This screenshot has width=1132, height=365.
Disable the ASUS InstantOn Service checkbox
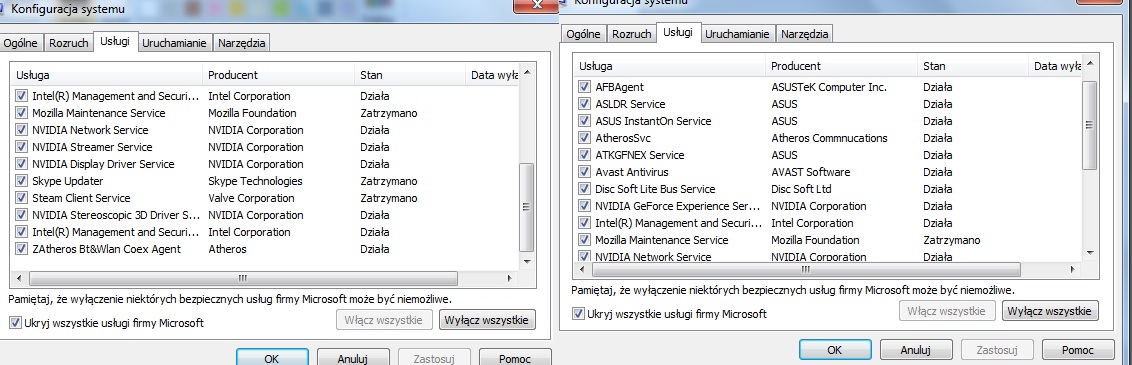click(584, 120)
